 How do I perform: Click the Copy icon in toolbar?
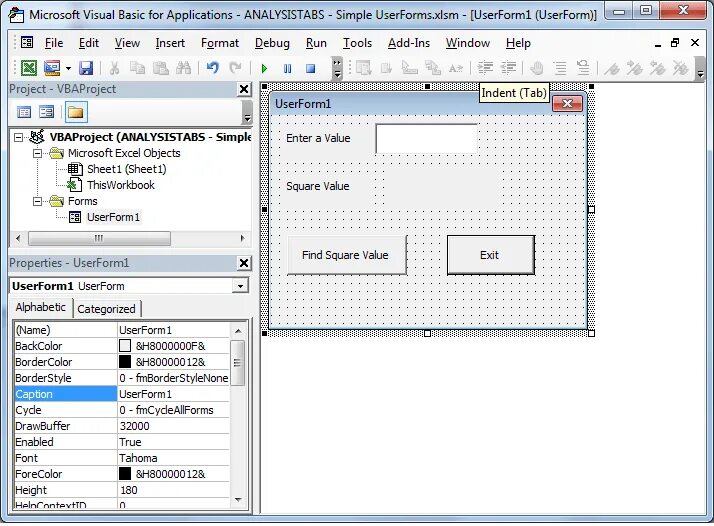(x=137, y=68)
